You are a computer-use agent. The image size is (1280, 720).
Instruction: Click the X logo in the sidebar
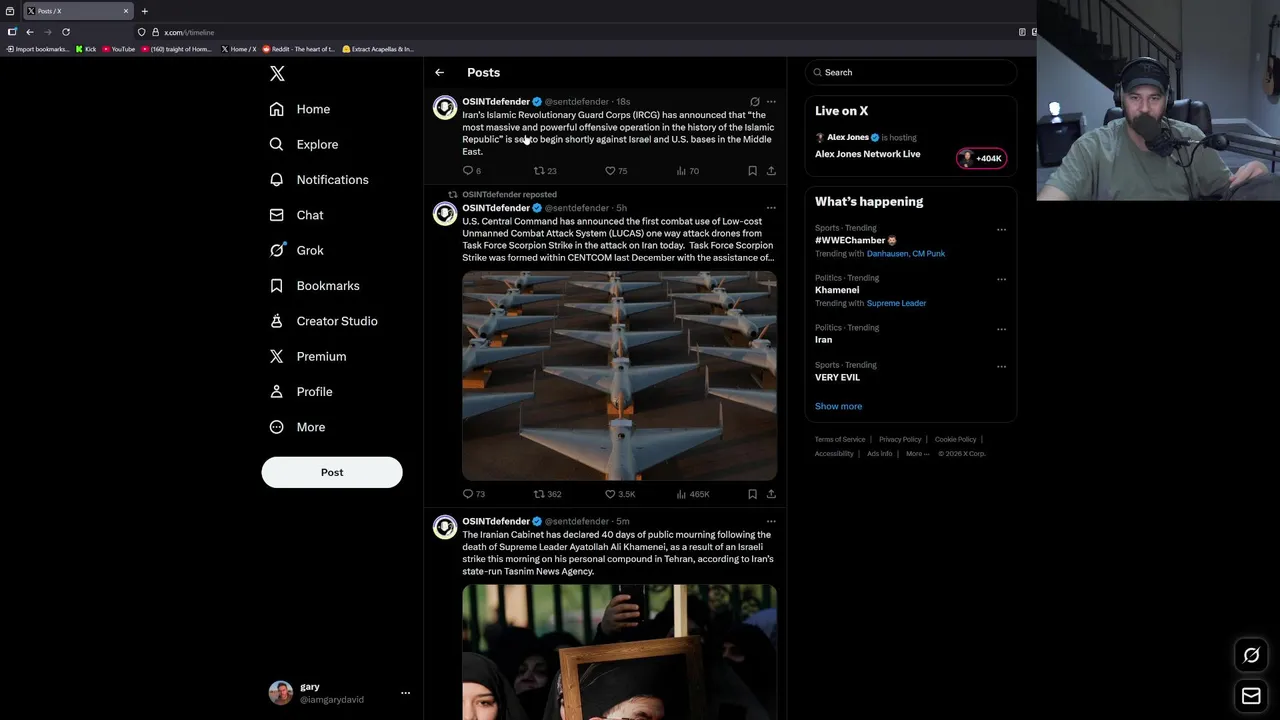(x=277, y=74)
